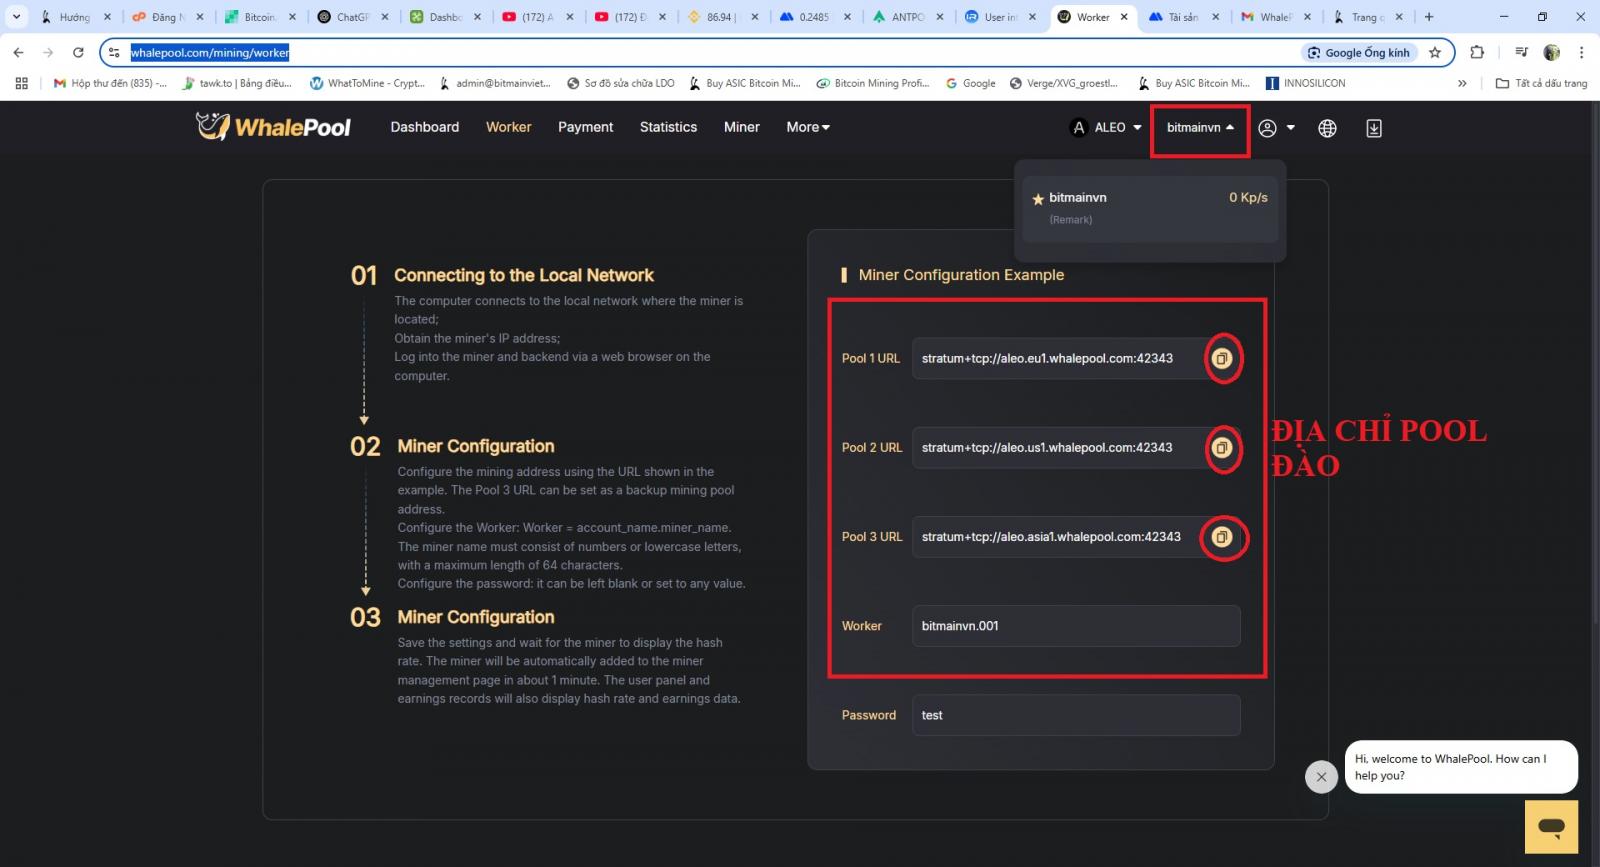Screen dimensions: 1600x867
Task: Click the Pool 1 URL field
Action: [1076, 358]
